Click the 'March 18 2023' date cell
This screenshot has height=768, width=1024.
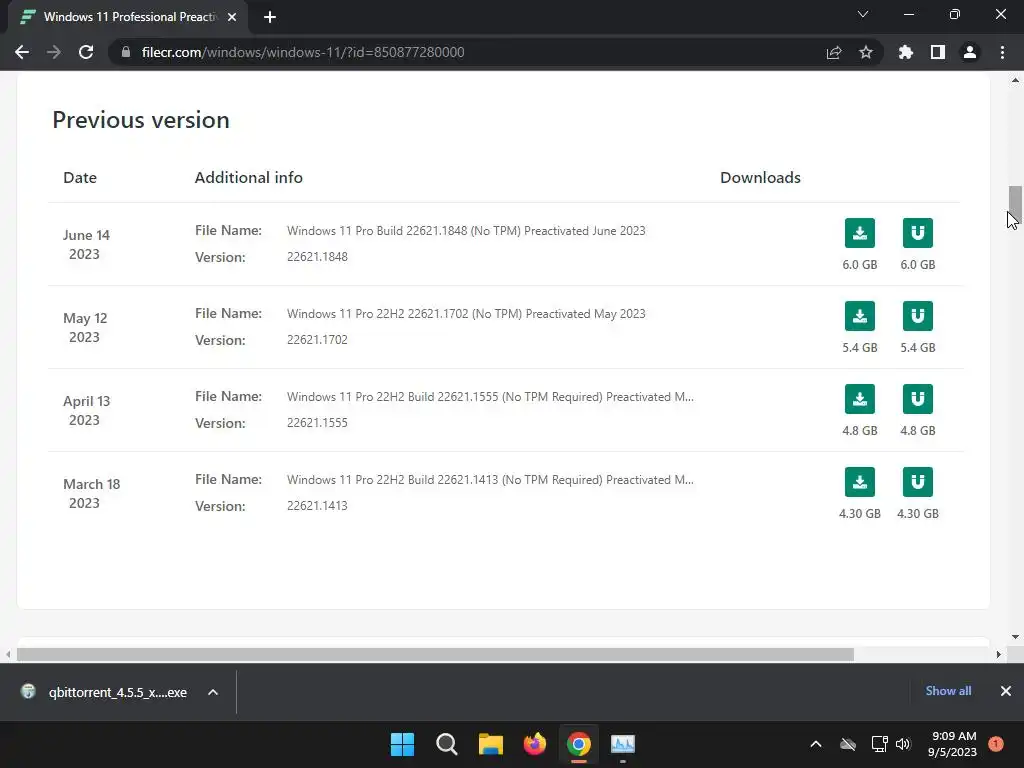tap(91, 493)
